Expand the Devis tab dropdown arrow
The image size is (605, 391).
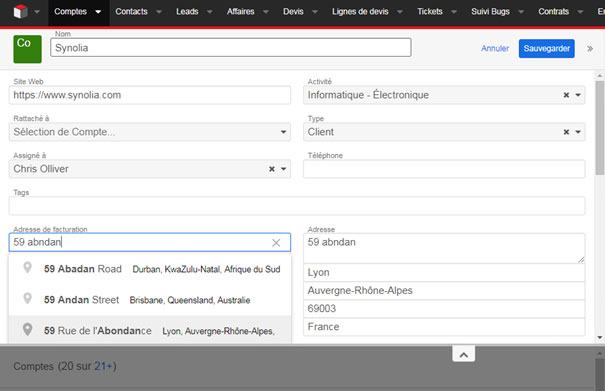tap(315, 12)
